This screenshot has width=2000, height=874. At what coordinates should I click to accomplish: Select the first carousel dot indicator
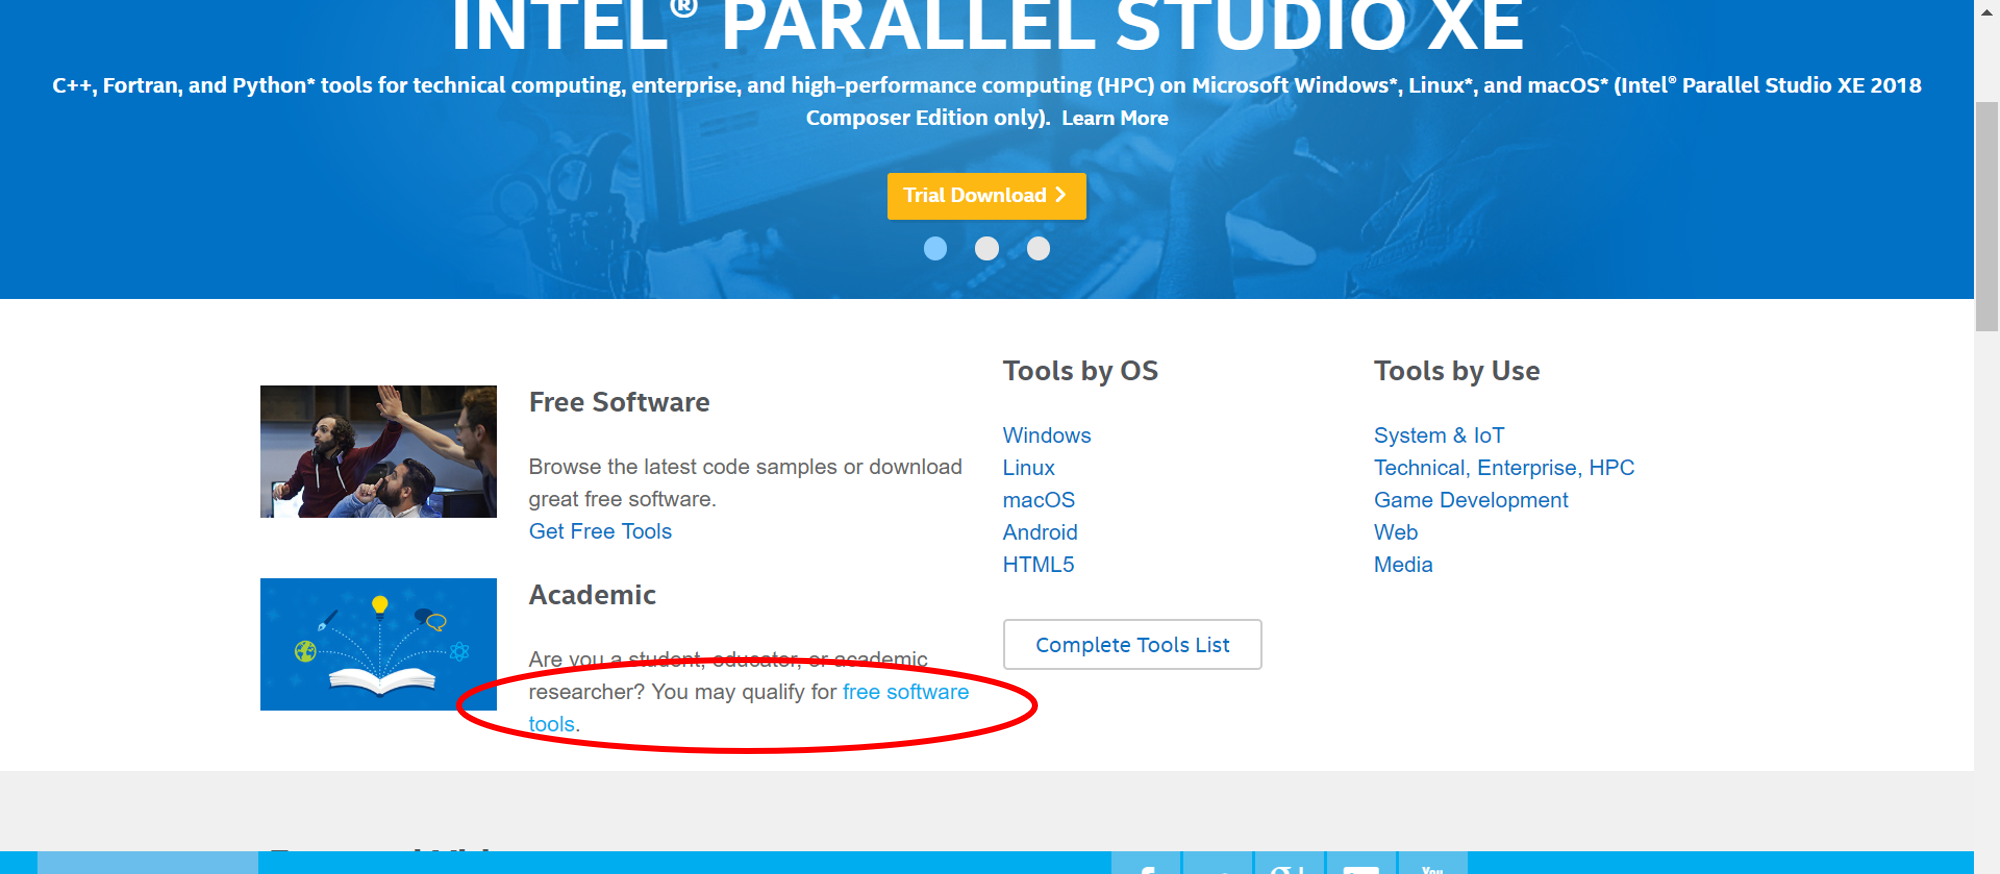click(935, 248)
